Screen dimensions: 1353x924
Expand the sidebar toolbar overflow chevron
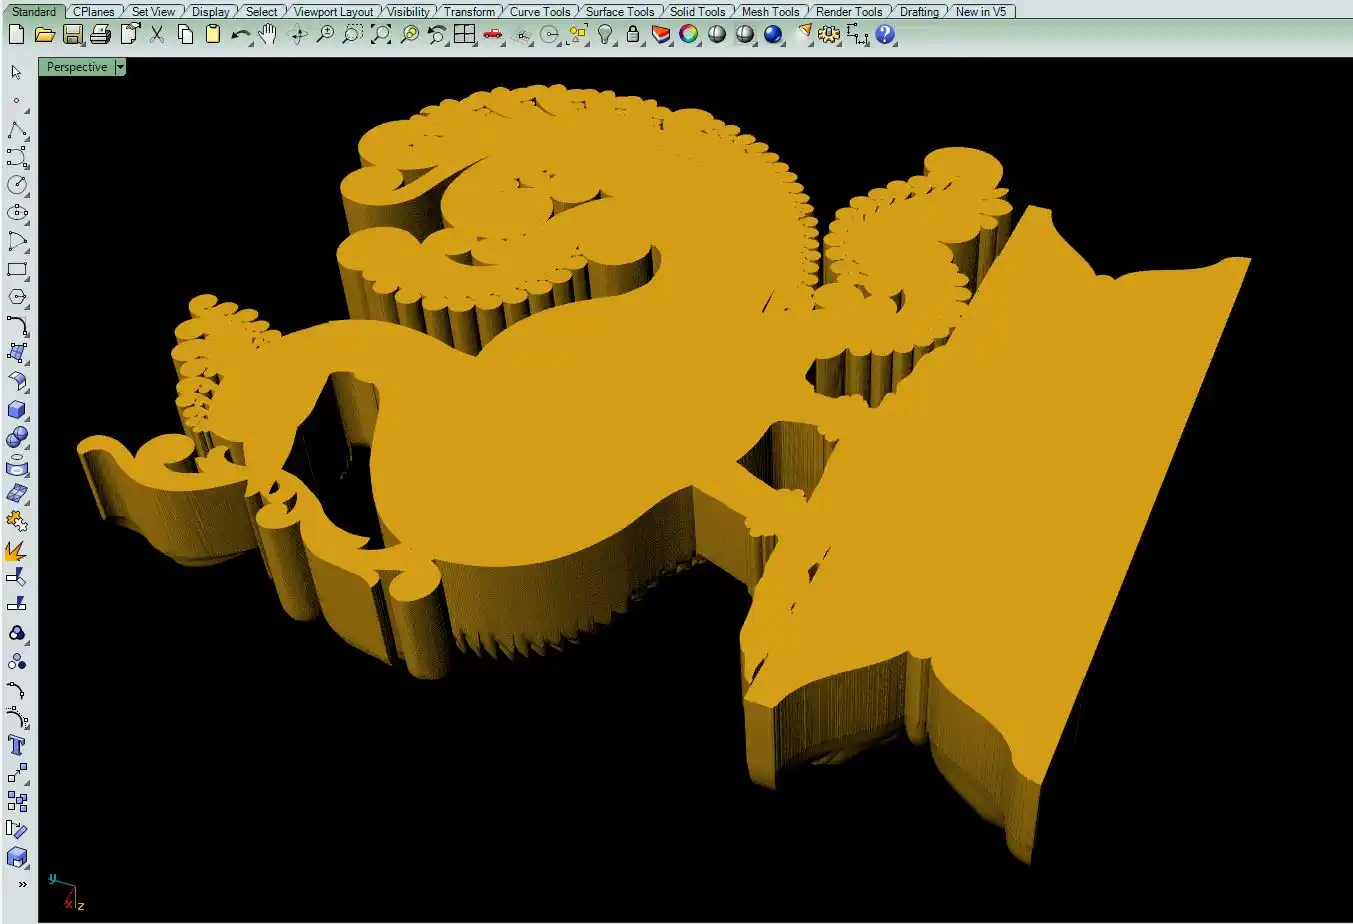pyautogui.click(x=22, y=884)
